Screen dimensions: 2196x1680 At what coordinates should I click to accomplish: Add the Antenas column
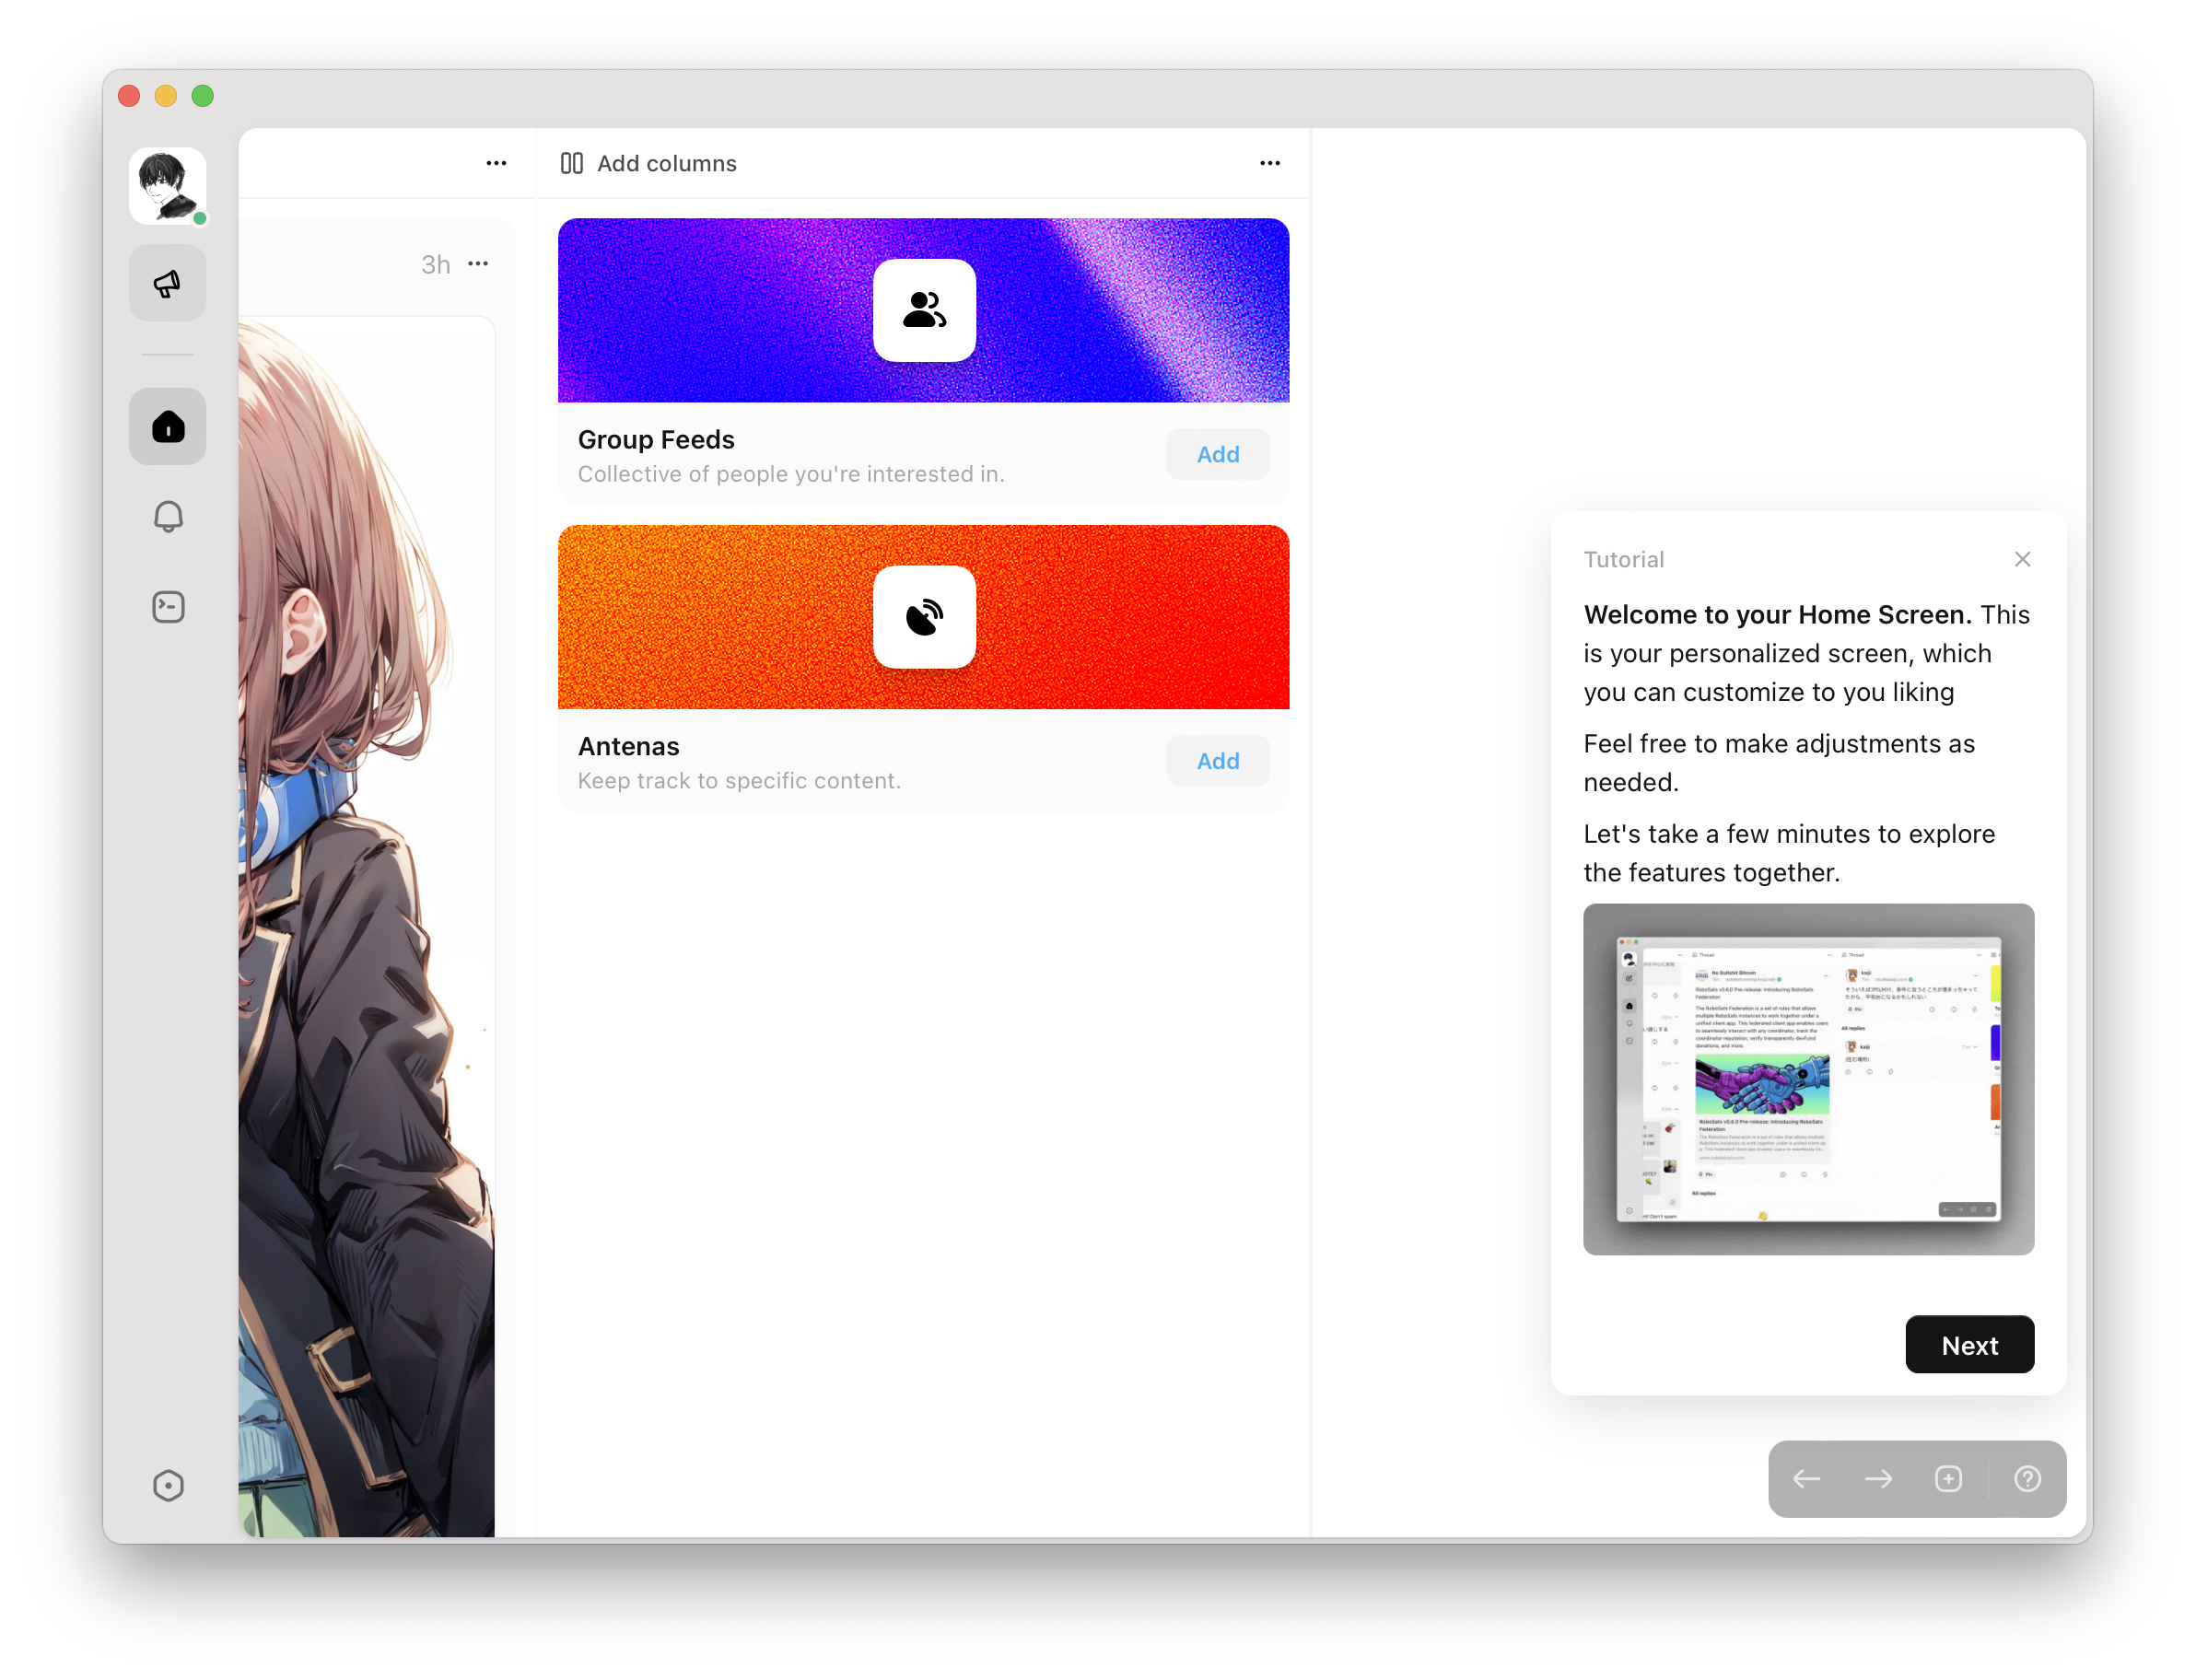click(x=1217, y=761)
